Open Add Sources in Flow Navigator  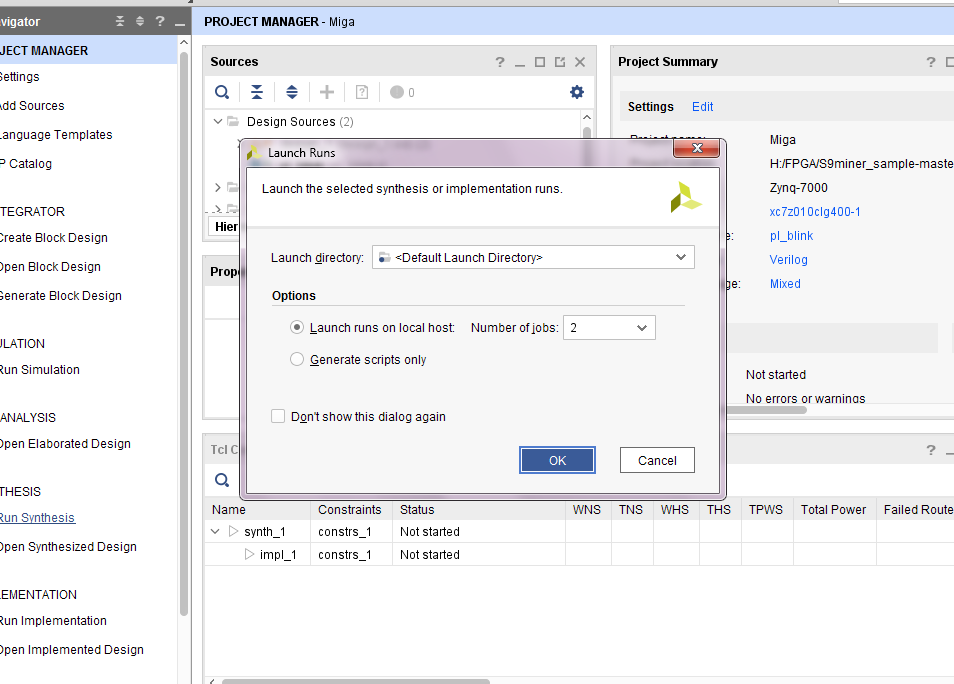coord(32,106)
